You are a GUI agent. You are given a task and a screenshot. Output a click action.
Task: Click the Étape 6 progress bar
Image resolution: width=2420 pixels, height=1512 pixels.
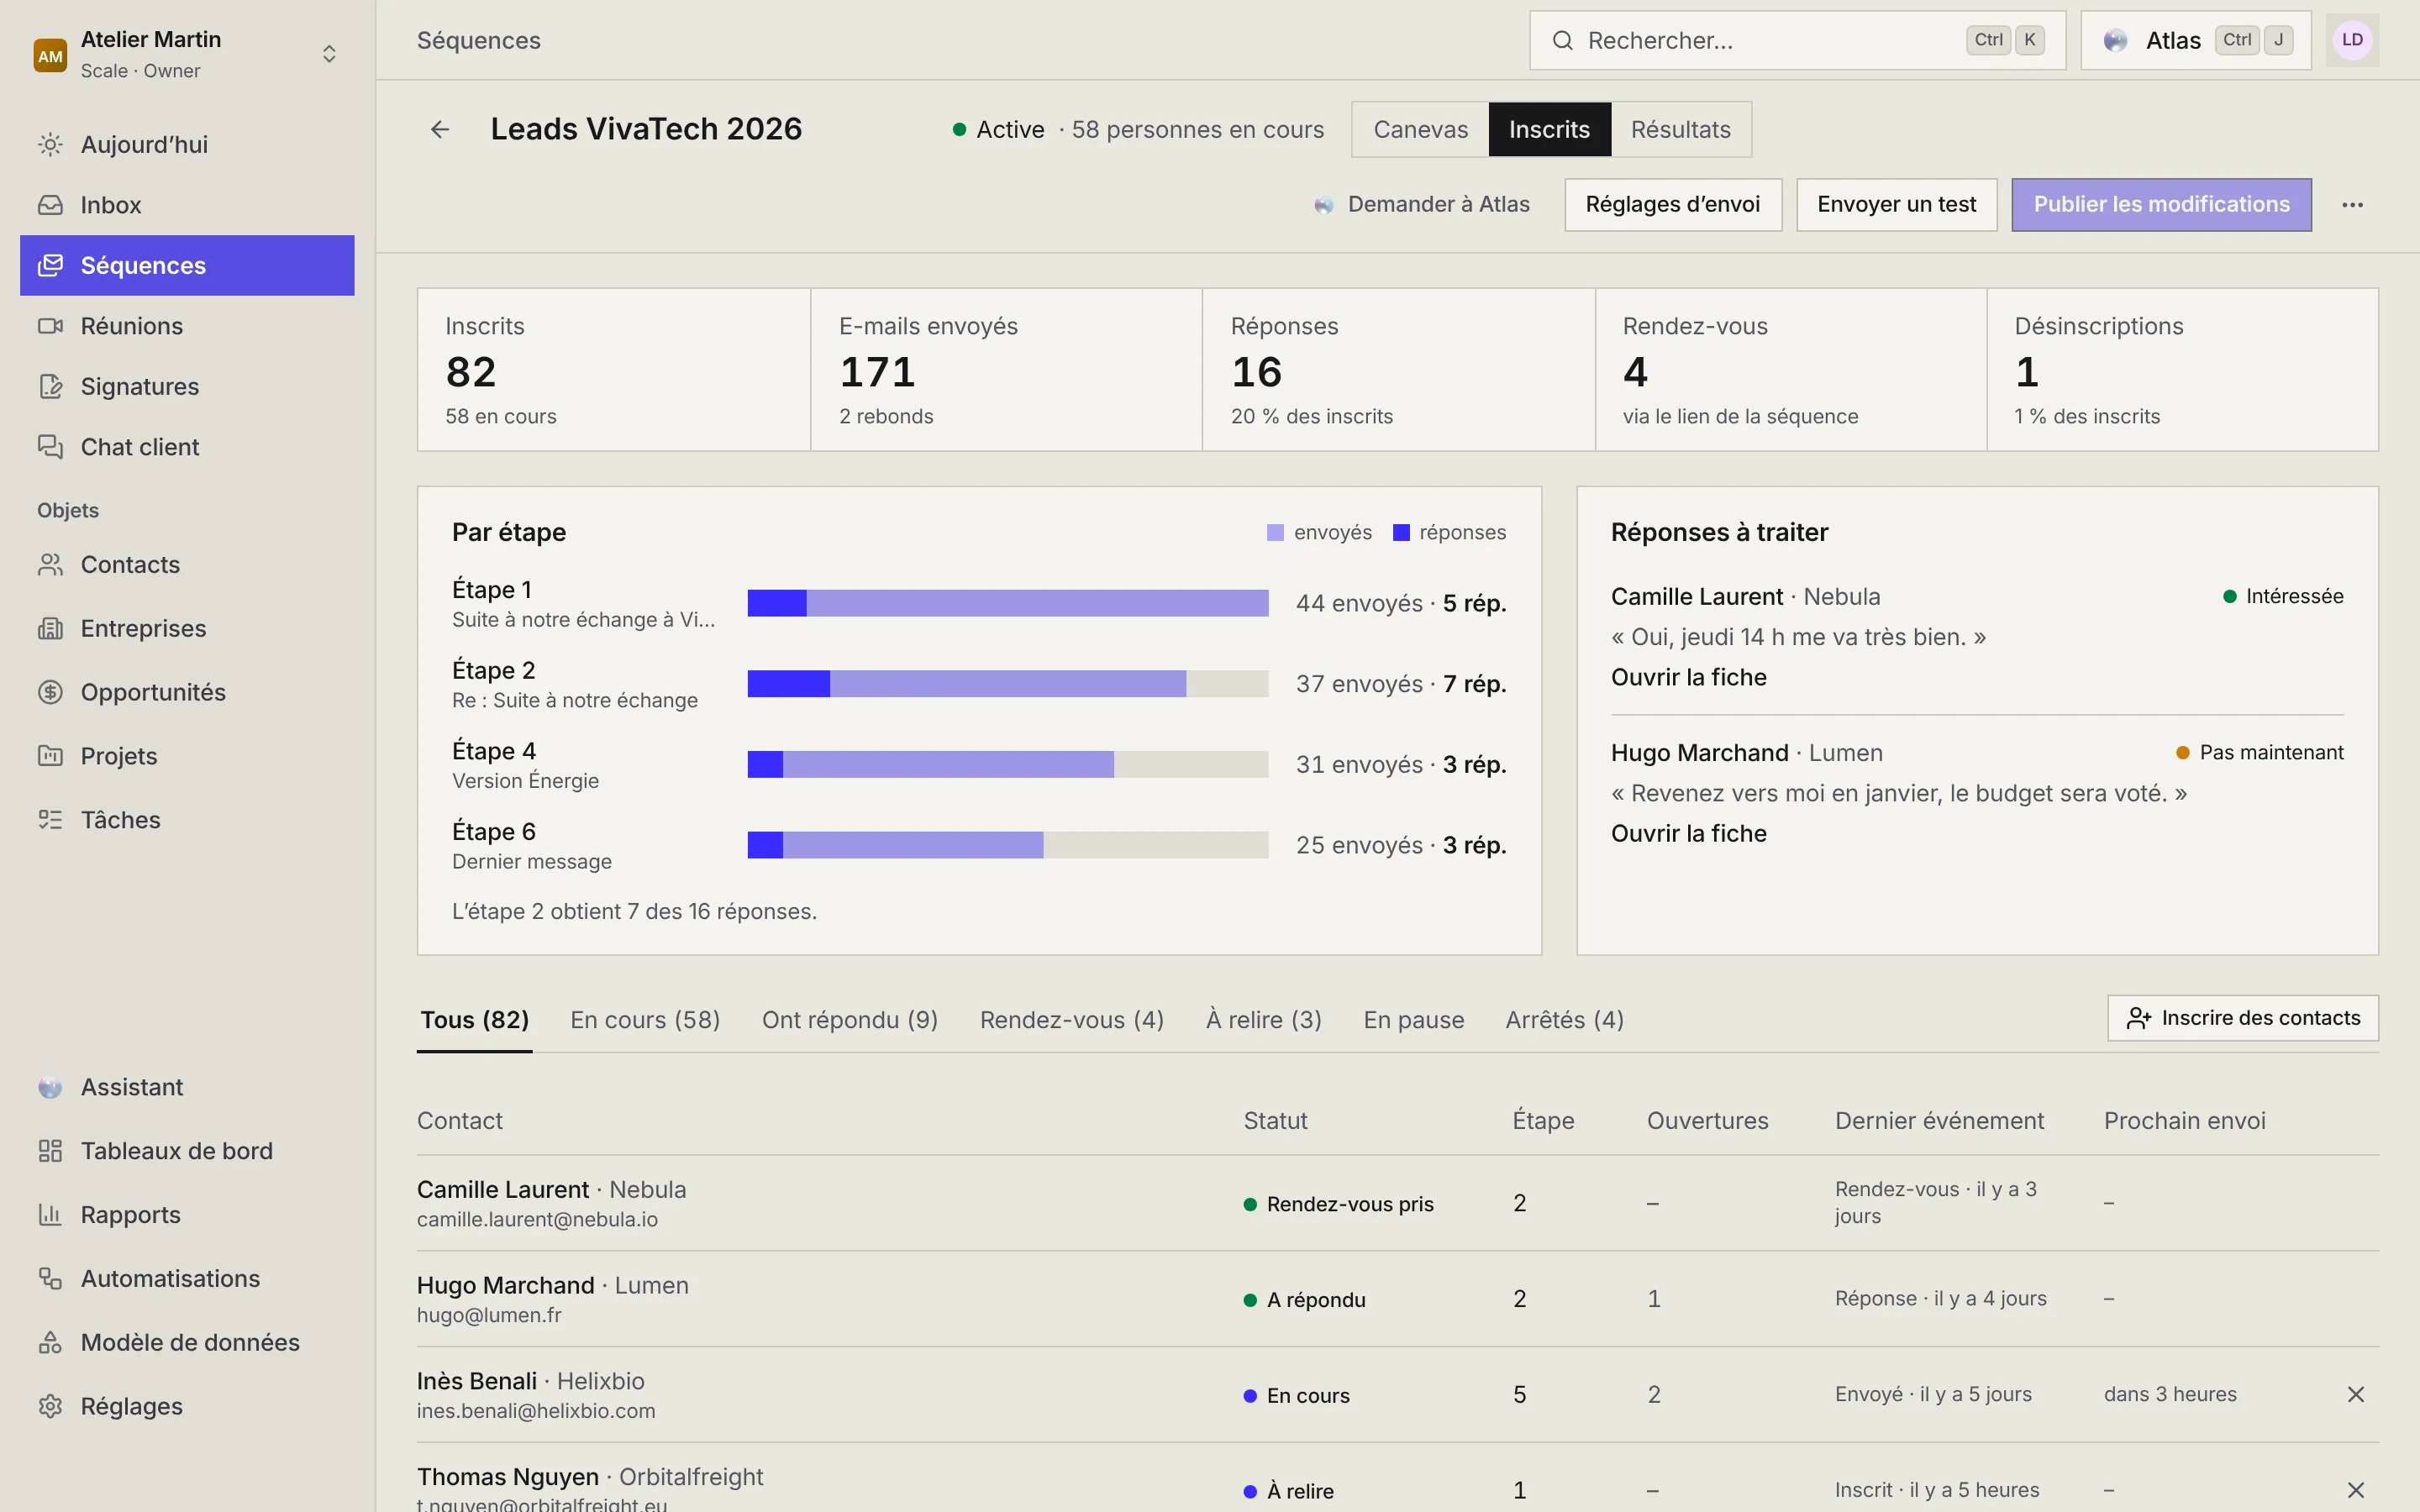tap(1008, 845)
